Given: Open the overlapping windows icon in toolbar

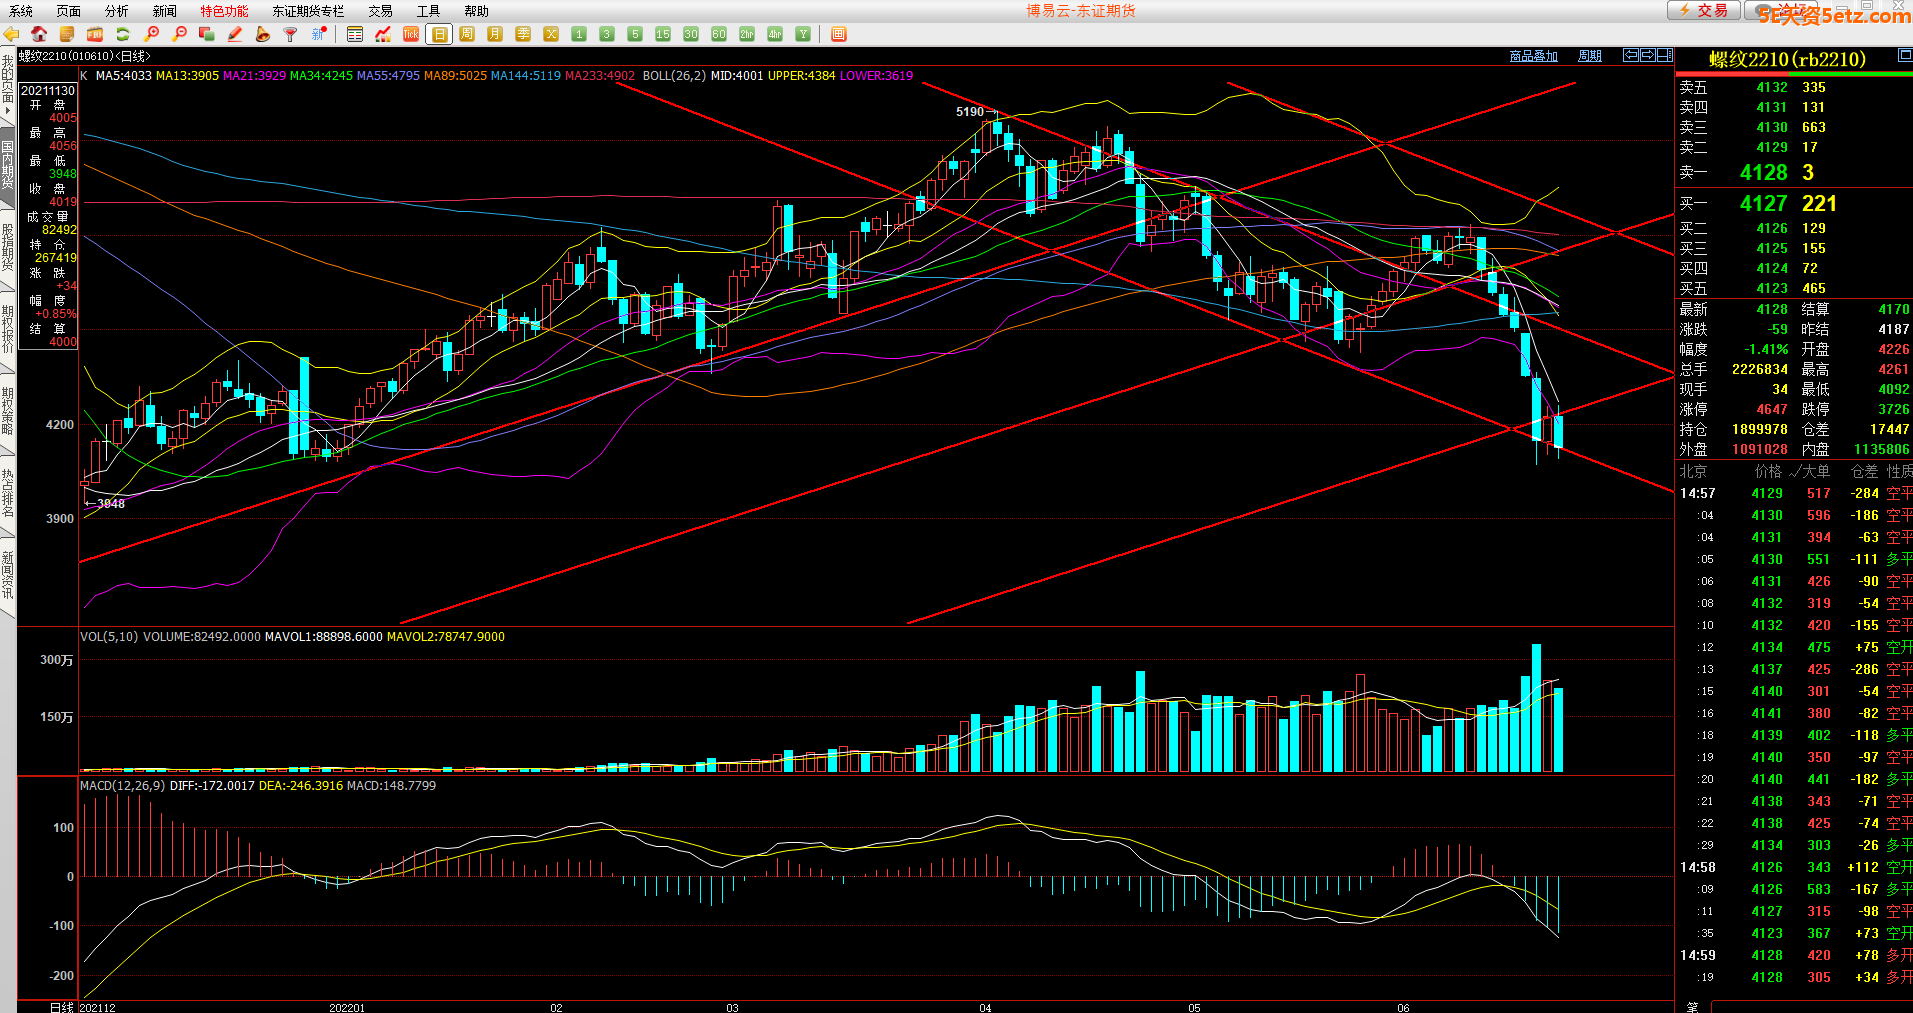Looking at the screenshot, I should 207,34.
